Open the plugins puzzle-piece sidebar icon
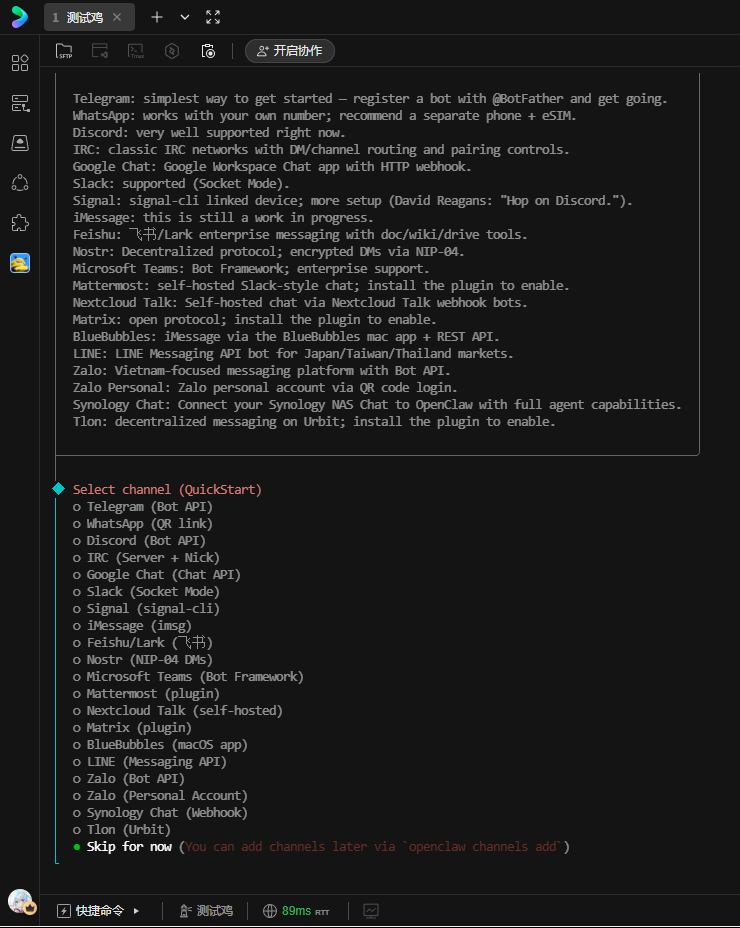740x928 pixels. point(20,223)
